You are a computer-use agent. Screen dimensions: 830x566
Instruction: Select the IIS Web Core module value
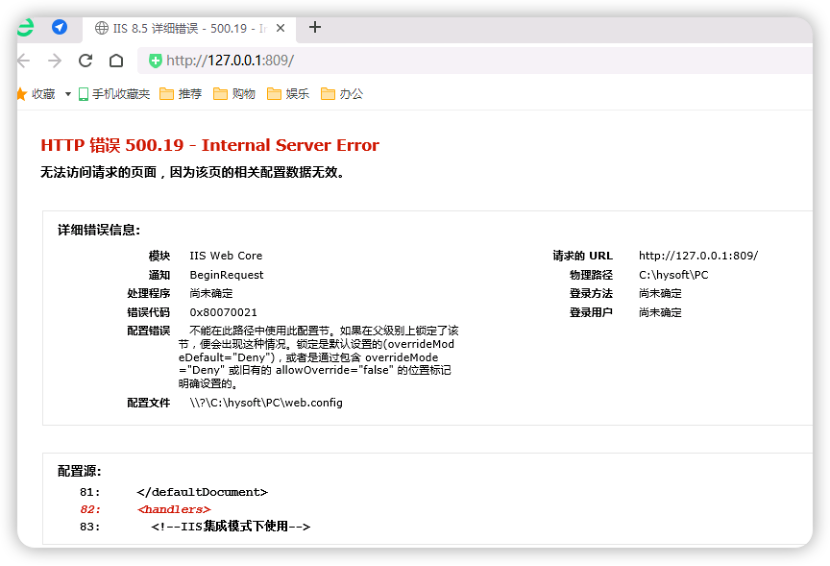click(226, 256)
